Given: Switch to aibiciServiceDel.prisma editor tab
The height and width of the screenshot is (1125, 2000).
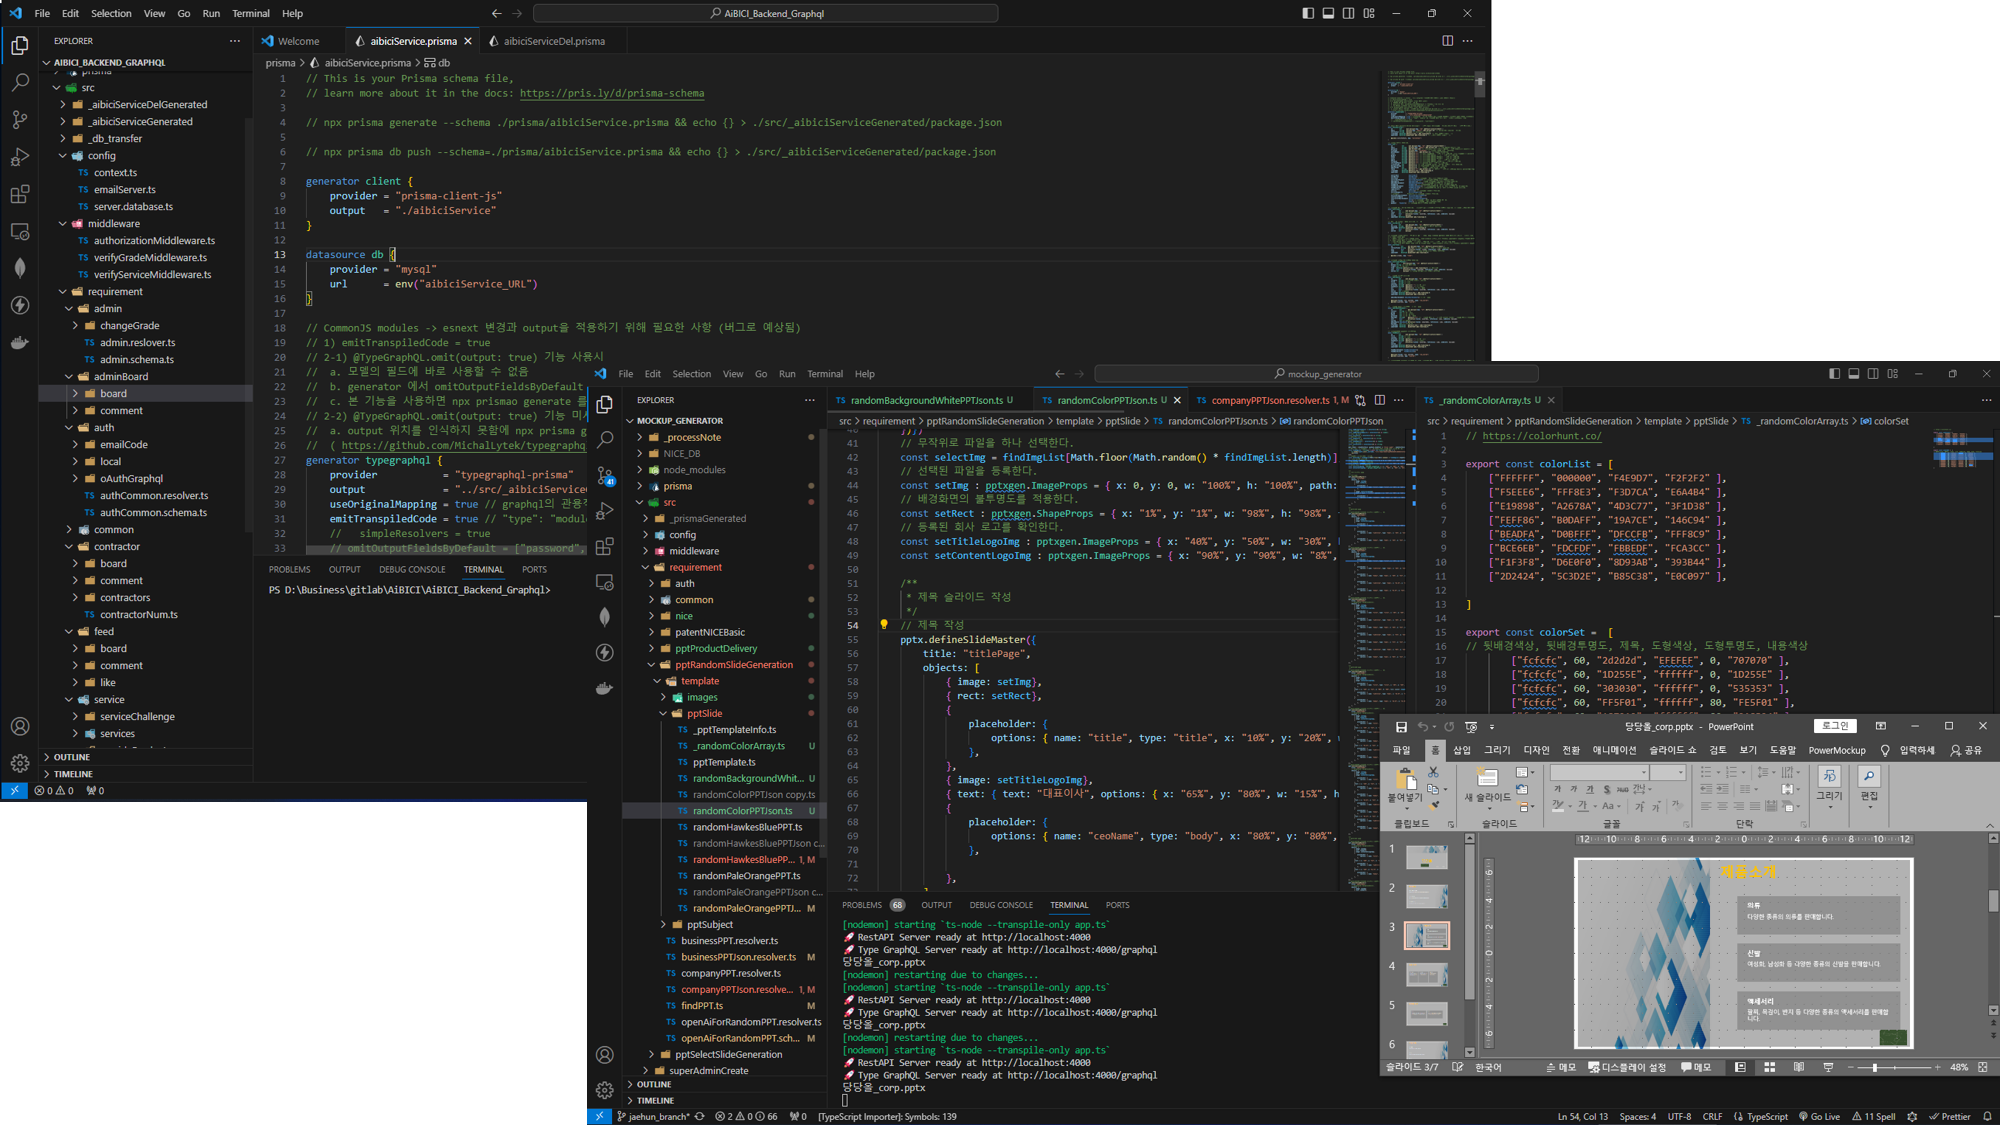Looking at the screenshot, I should click(553, 41).
